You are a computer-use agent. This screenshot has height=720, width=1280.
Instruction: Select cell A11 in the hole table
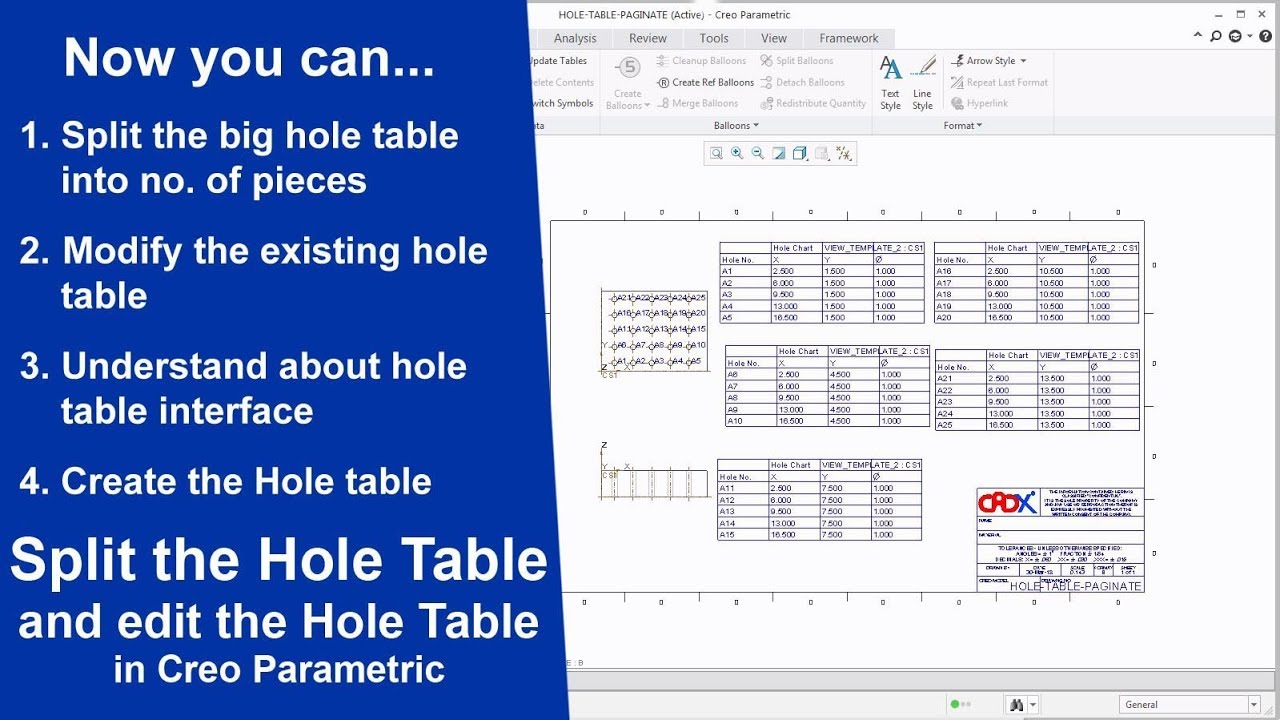(743, 489)
